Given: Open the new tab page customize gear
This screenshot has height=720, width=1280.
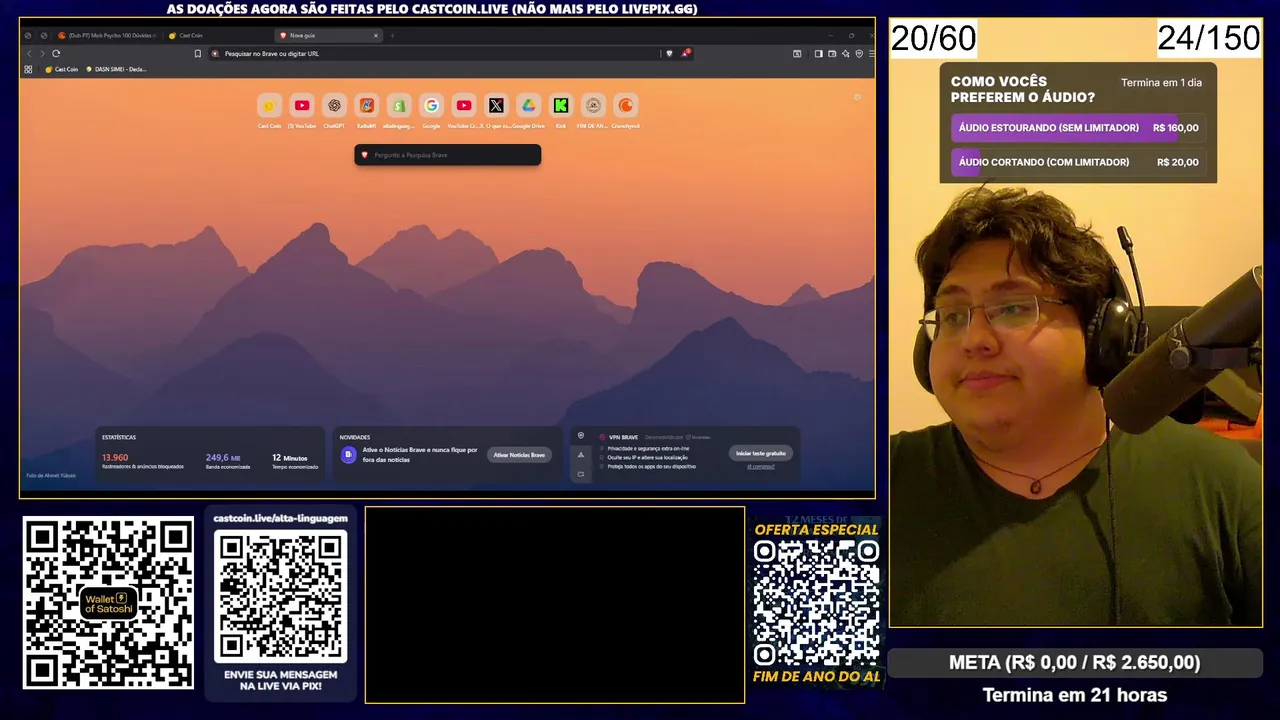Looking at the screenshot, I should [x=857, y=97].
